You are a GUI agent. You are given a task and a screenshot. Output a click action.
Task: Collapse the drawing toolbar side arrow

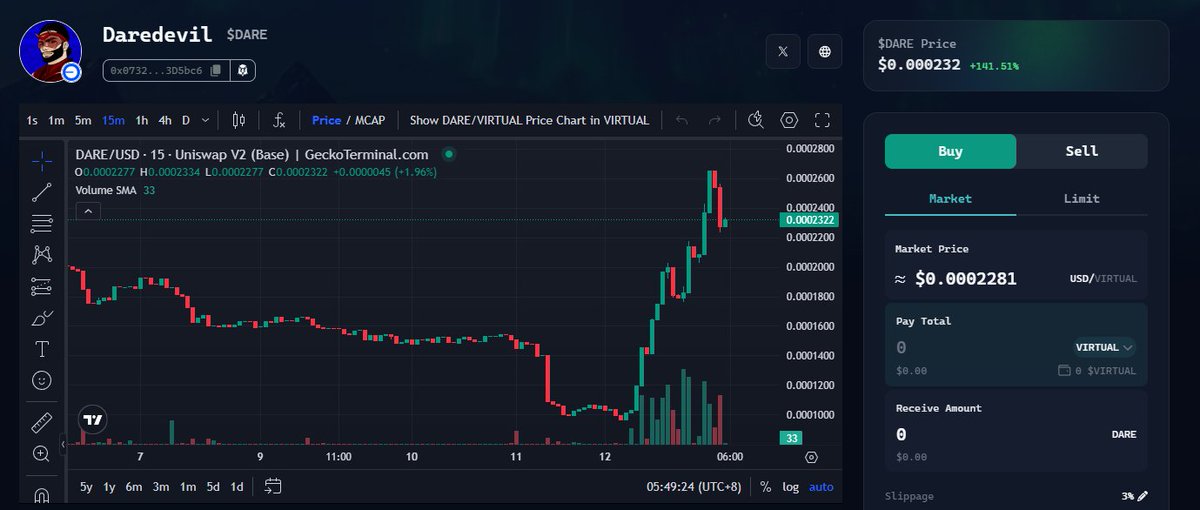(x=63, y=443)
